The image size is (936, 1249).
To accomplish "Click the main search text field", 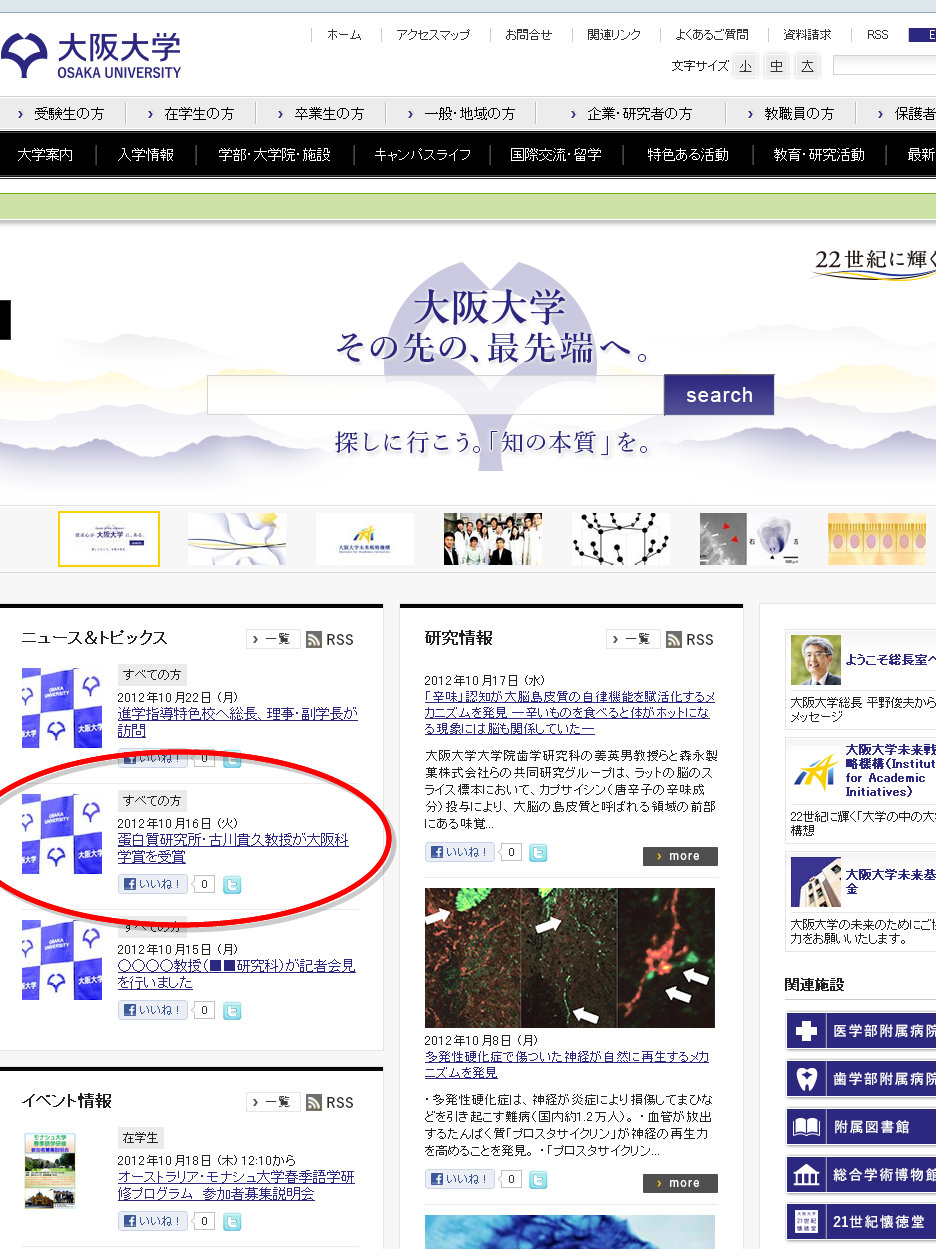I will (x=435, y=395).
